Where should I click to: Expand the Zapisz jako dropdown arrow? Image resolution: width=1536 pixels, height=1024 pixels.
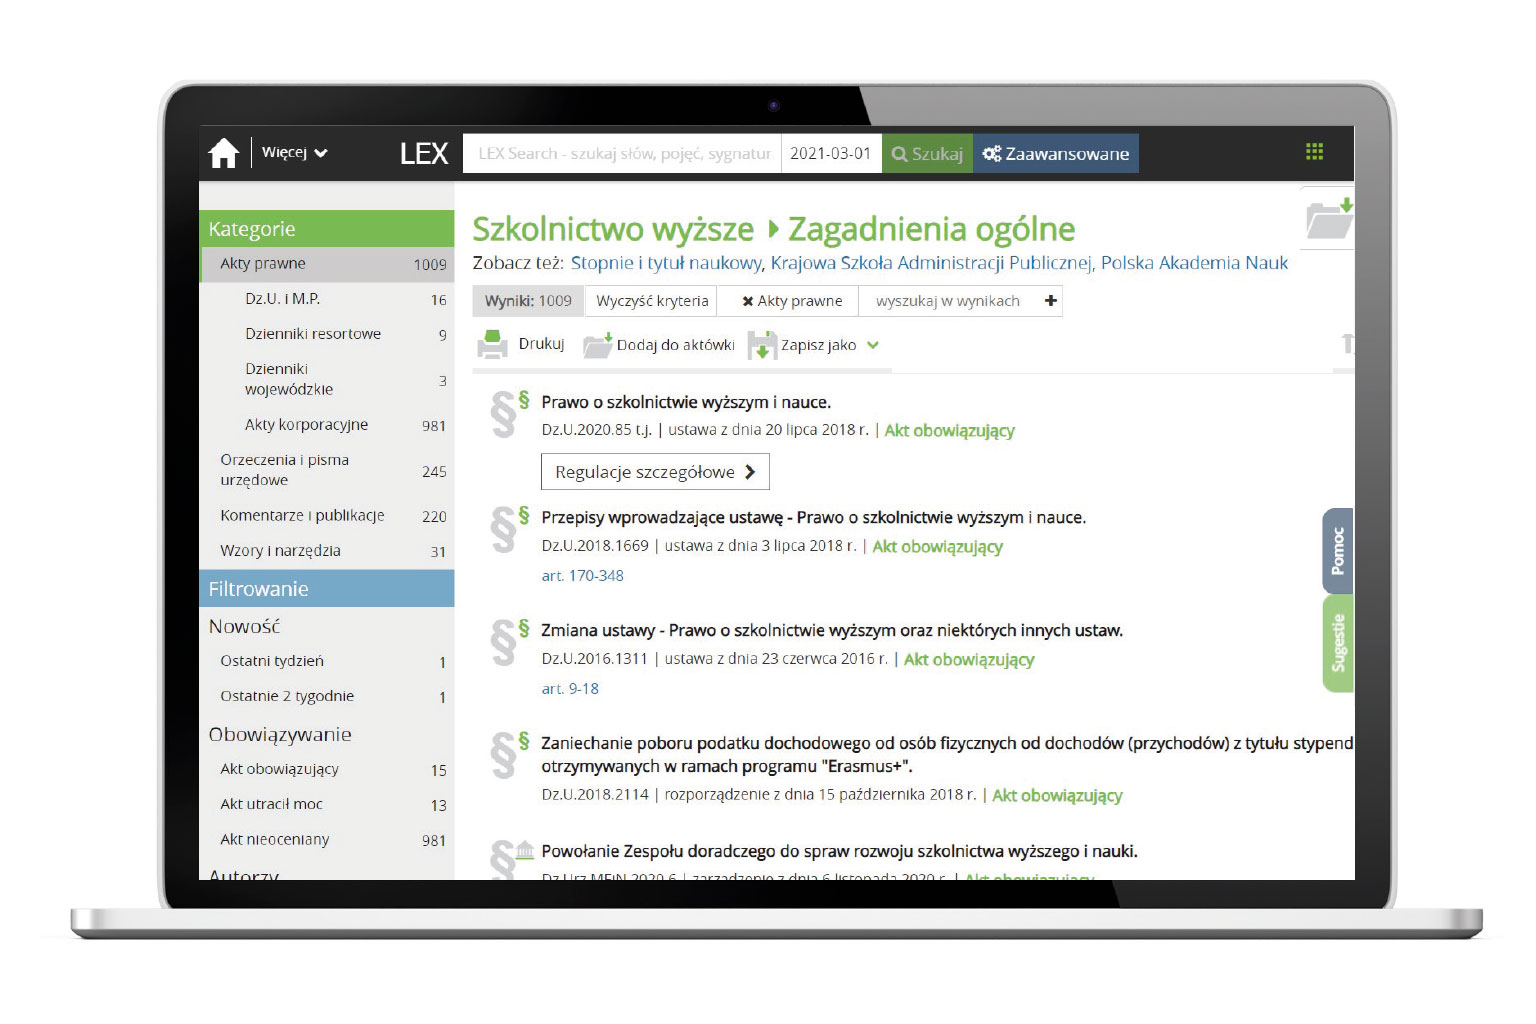pyautogui.click(x=873, y=345)
